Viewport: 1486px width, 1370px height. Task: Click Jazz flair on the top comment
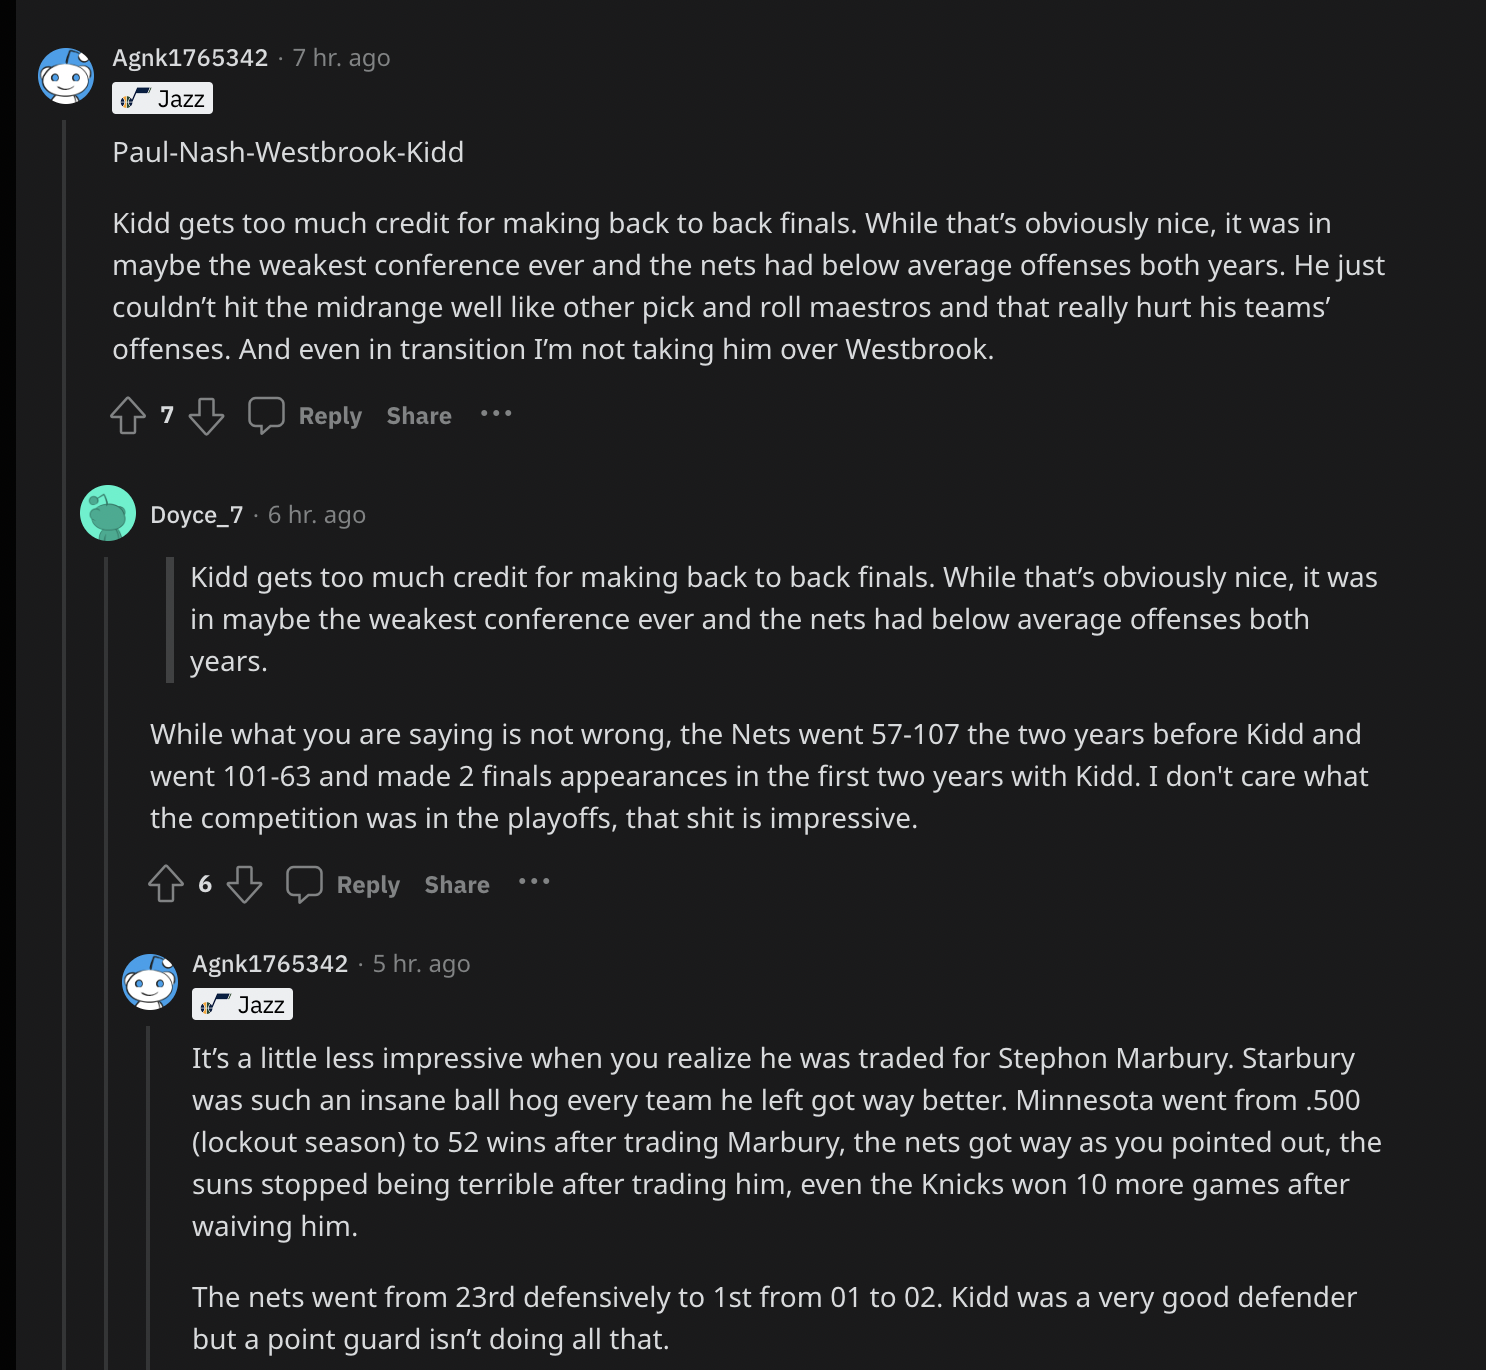click(x=162, y=99)
